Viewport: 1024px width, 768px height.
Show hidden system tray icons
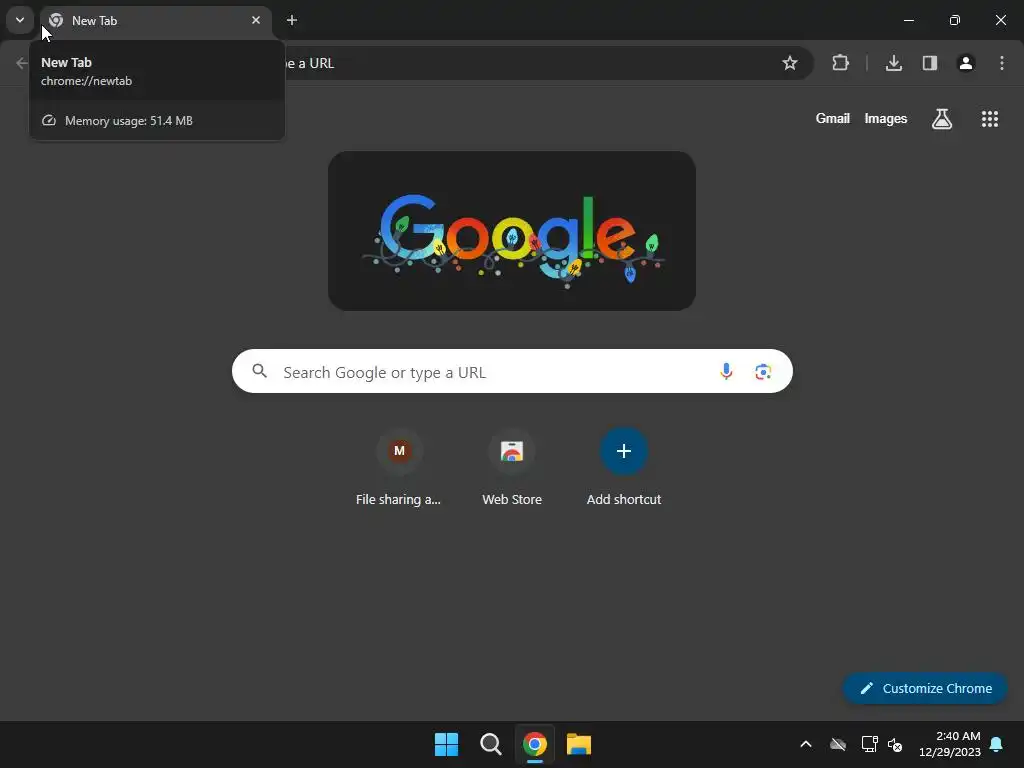coord(806,744)
